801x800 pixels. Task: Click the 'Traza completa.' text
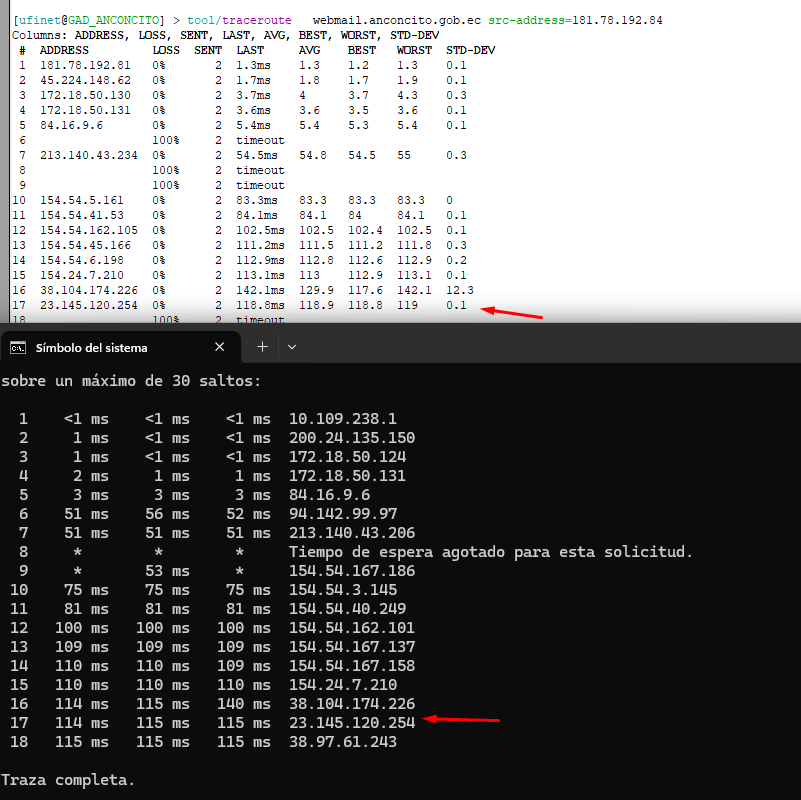(x=67, y=779)
